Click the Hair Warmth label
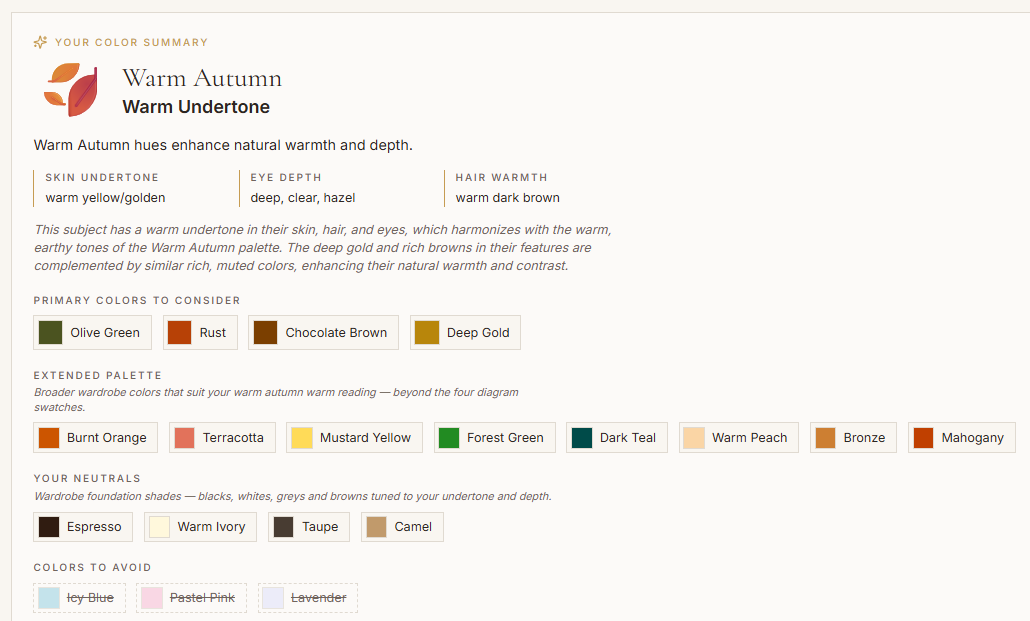The image size is (1030, 621). pyautogui.click(x=501, y=177)
